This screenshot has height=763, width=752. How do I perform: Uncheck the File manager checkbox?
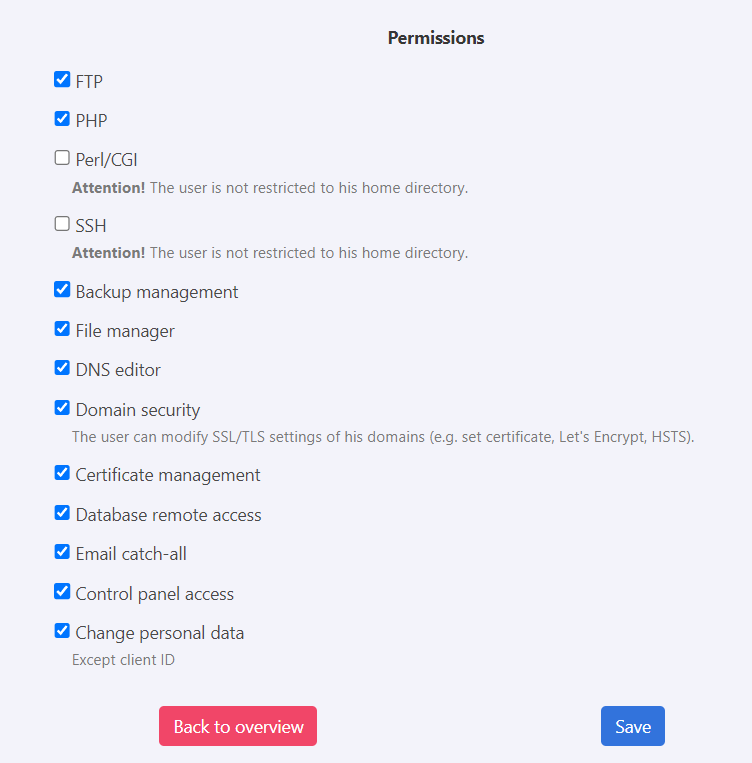(62, 329)
